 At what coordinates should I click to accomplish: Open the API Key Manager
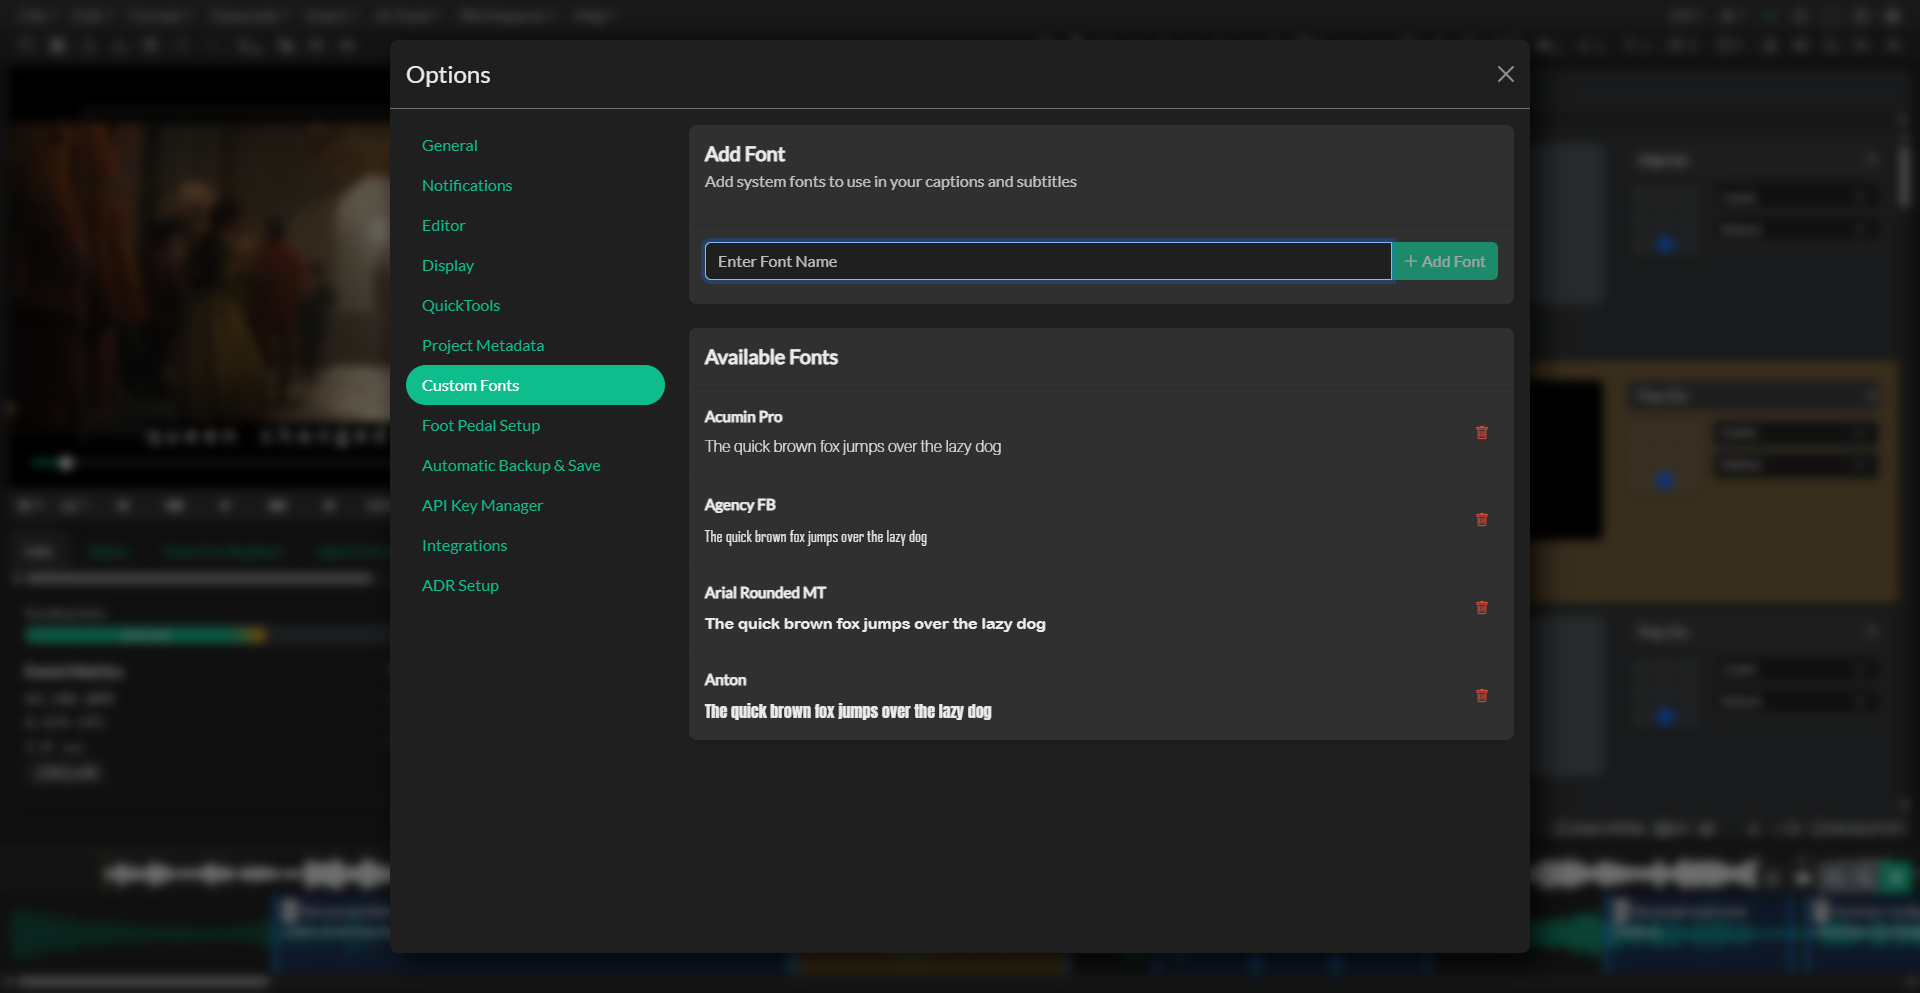pos(482,505)
